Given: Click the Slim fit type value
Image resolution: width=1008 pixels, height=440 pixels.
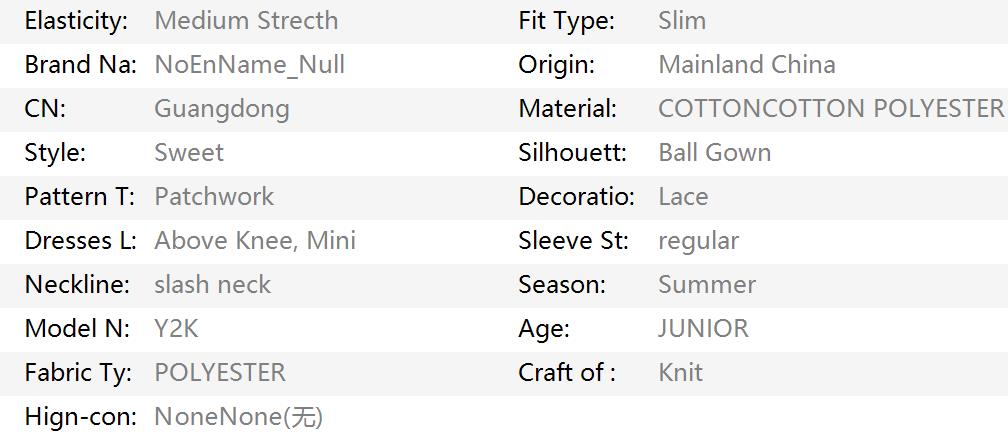Looking at the screenshot, I should click(x=682, y=21).
